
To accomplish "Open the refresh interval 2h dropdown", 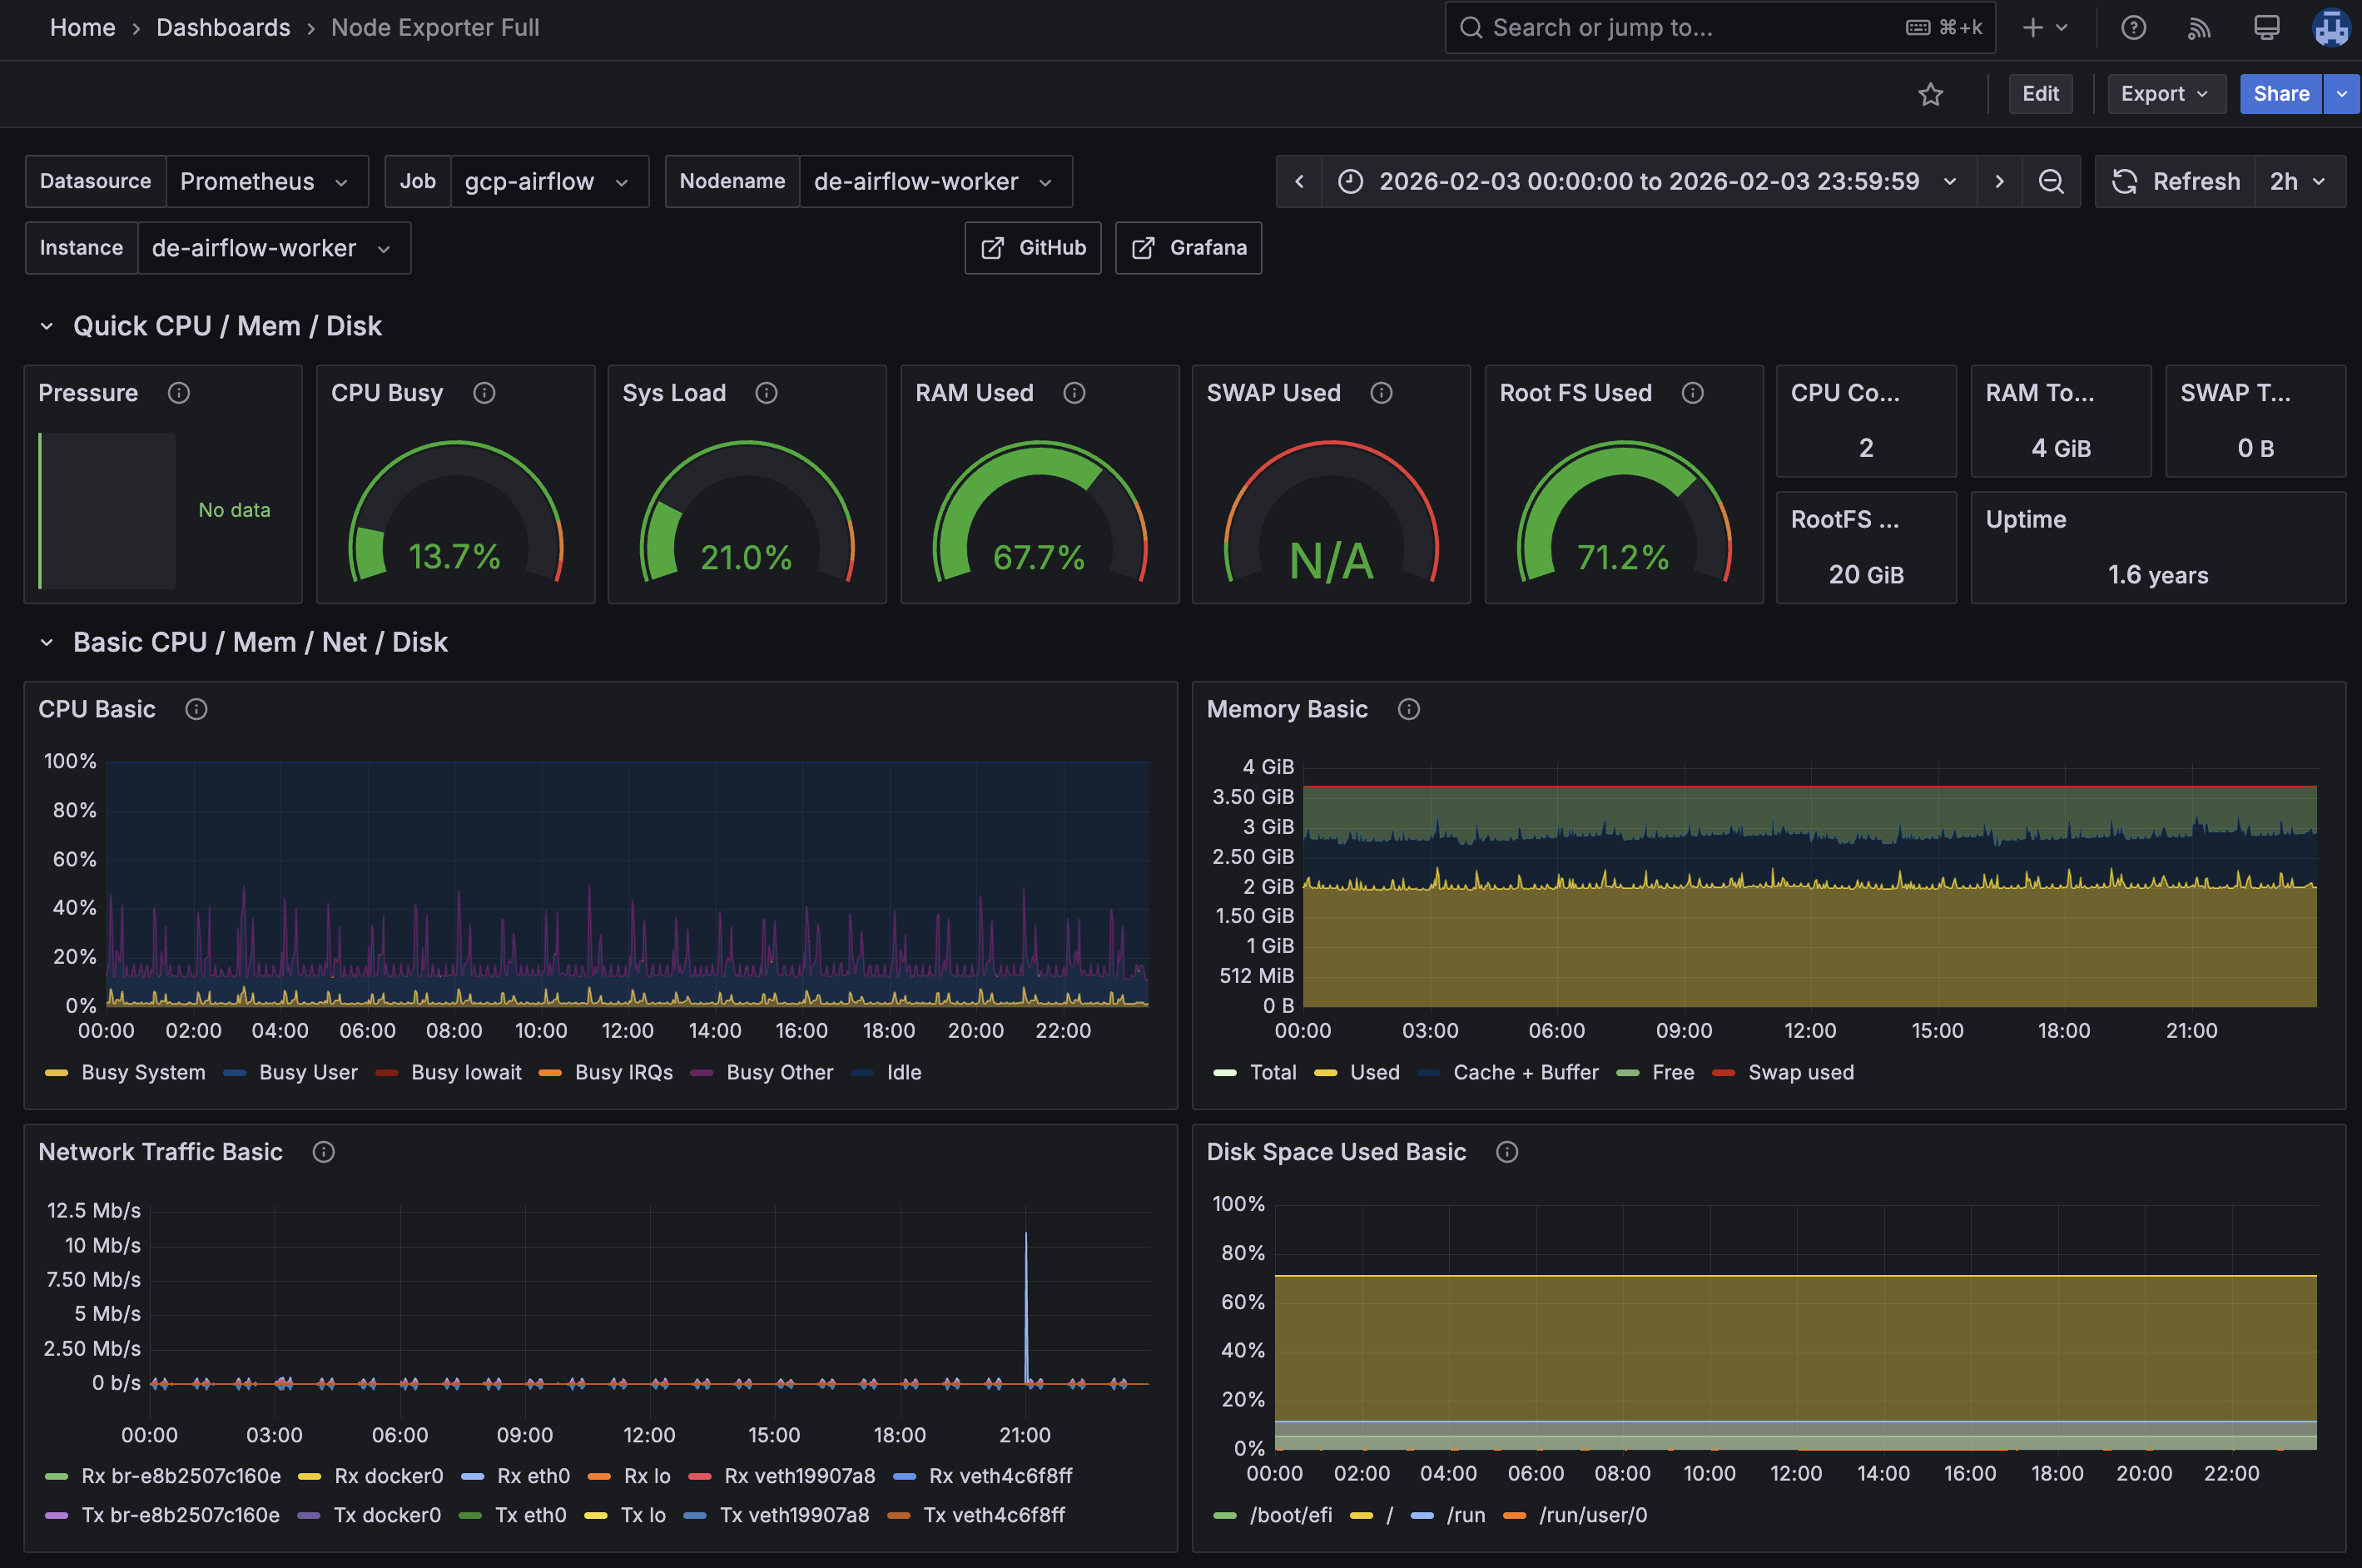I will pos(2298,181).
